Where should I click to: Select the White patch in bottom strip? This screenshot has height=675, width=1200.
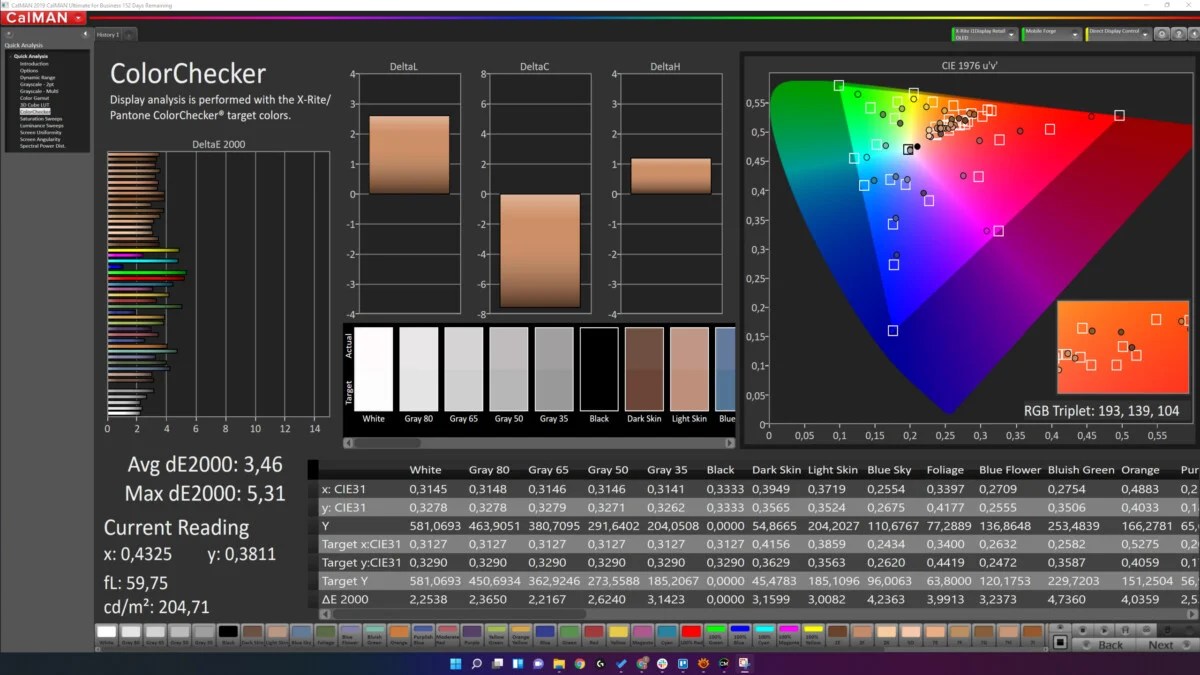(107, 634)
